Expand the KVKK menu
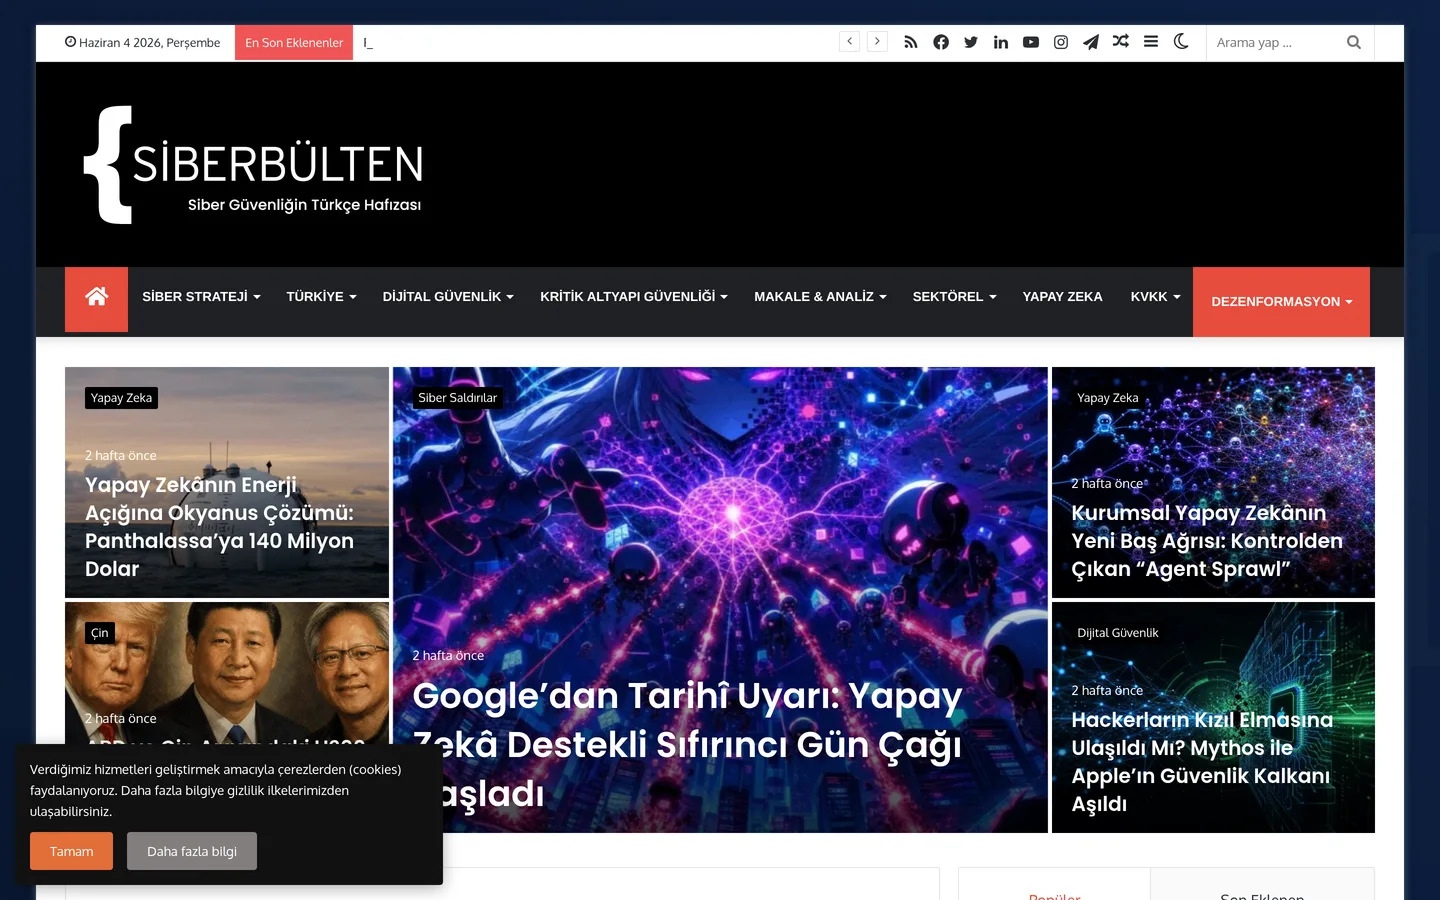This screenshot has height=900, width=1440. [1155, 297]
